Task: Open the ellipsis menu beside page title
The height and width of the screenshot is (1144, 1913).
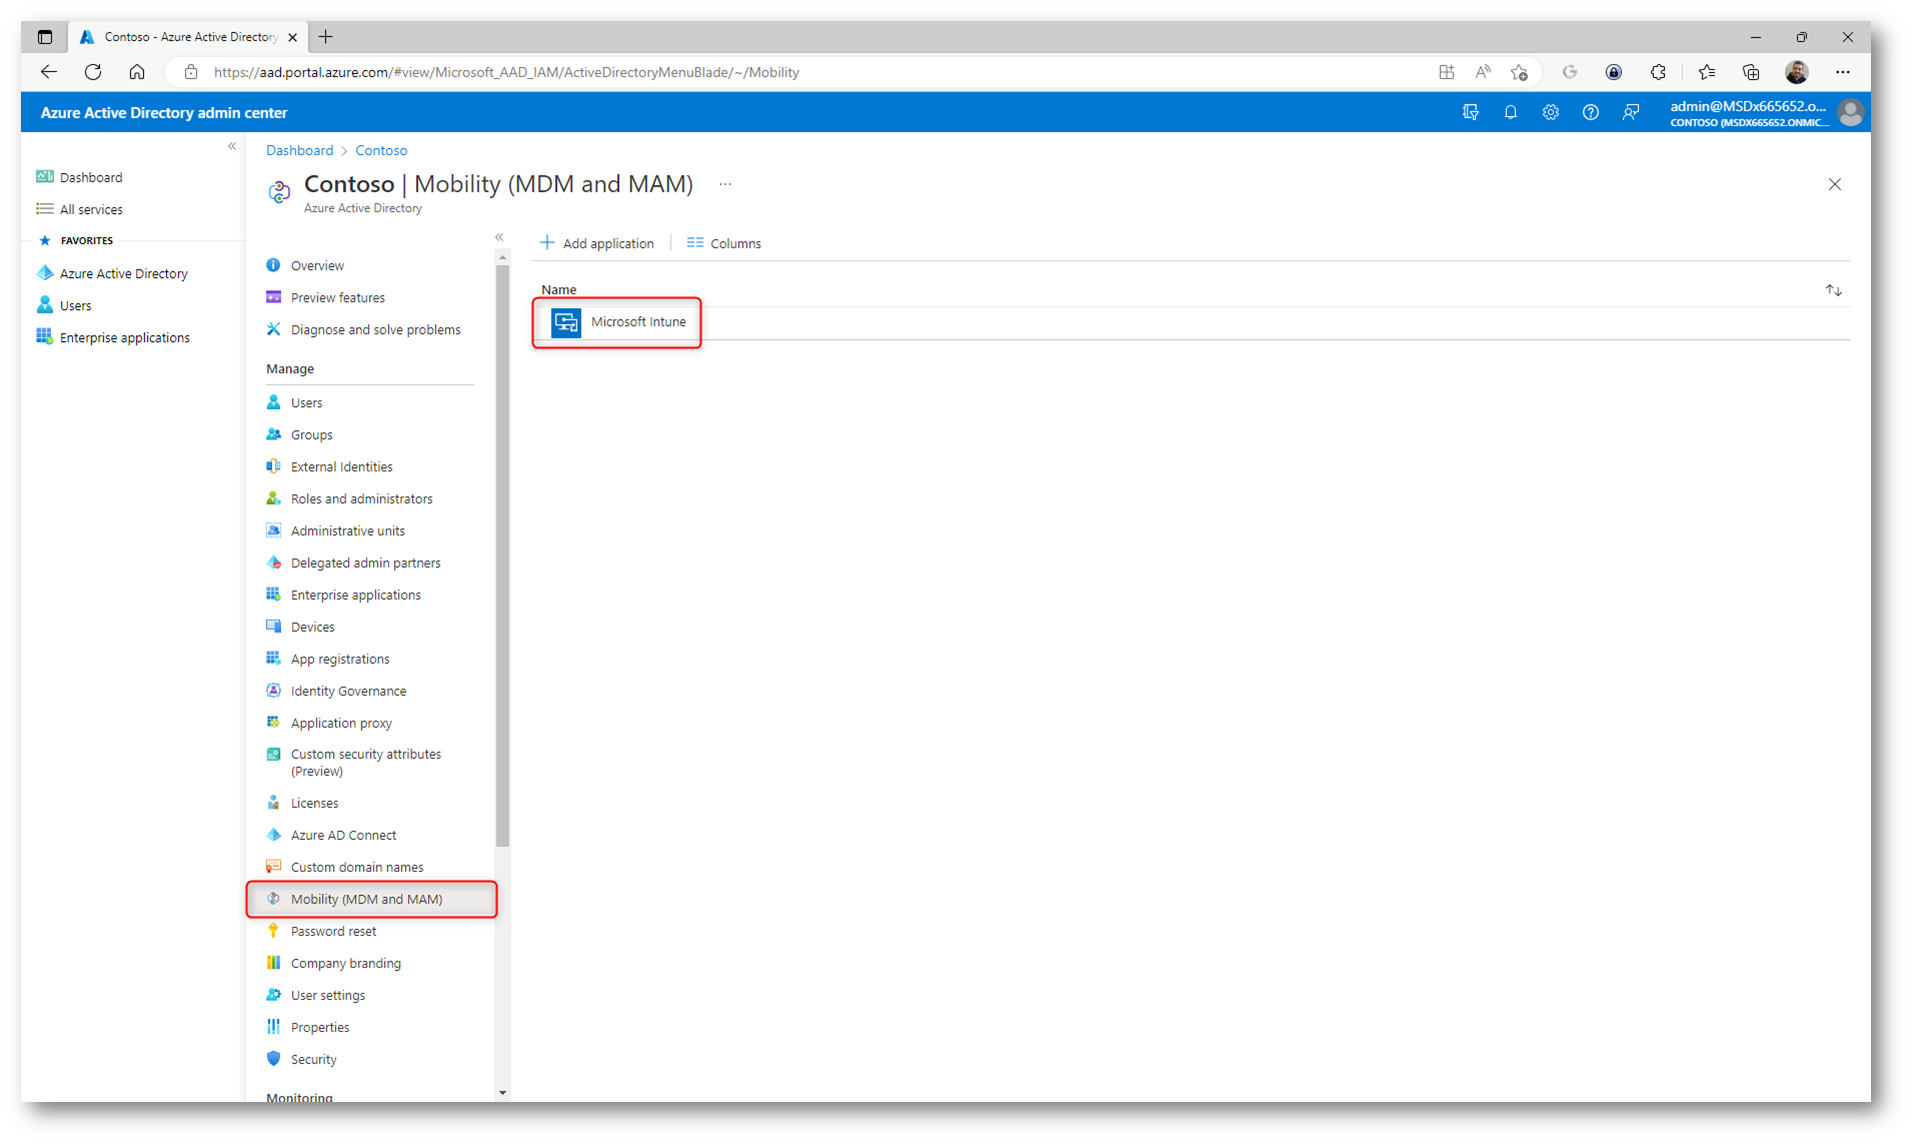Action: [x=725, y=184]
